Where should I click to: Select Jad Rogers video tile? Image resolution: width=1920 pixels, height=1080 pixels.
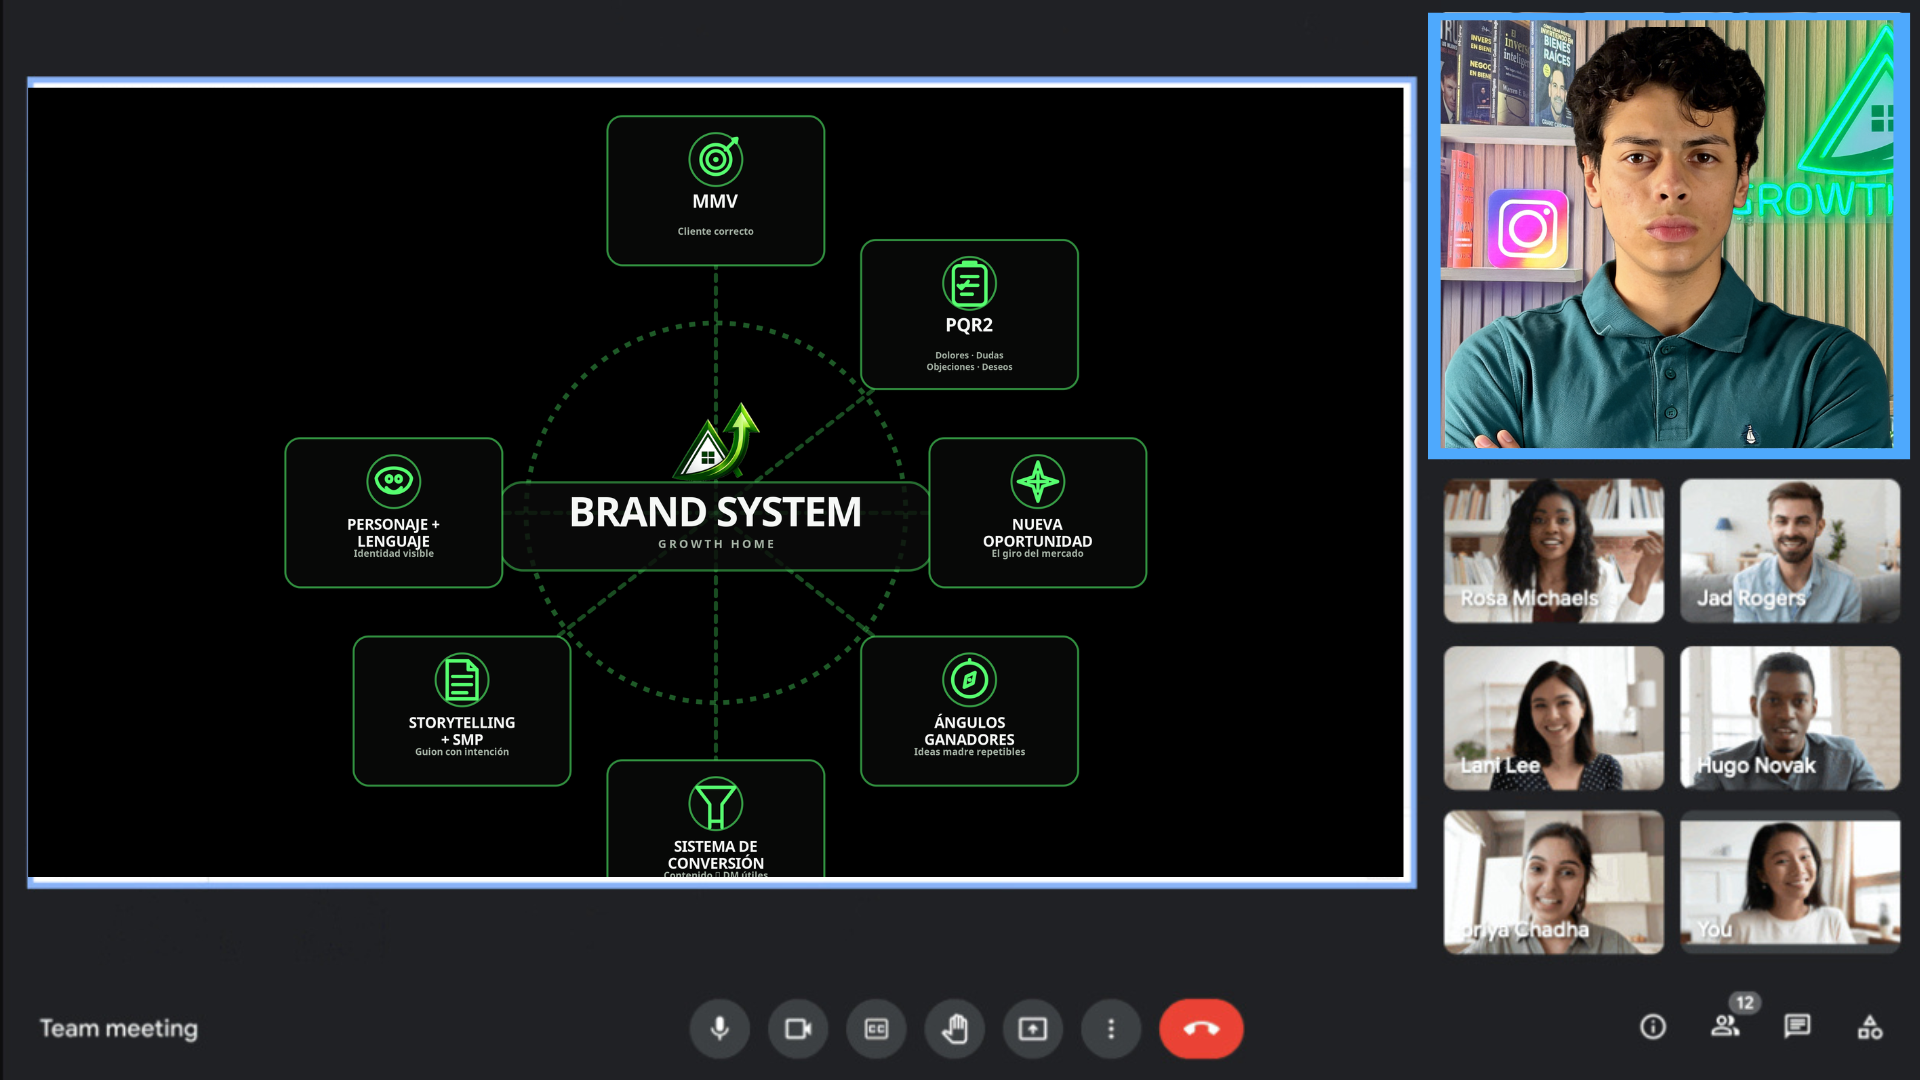[x=1790, y=550]
